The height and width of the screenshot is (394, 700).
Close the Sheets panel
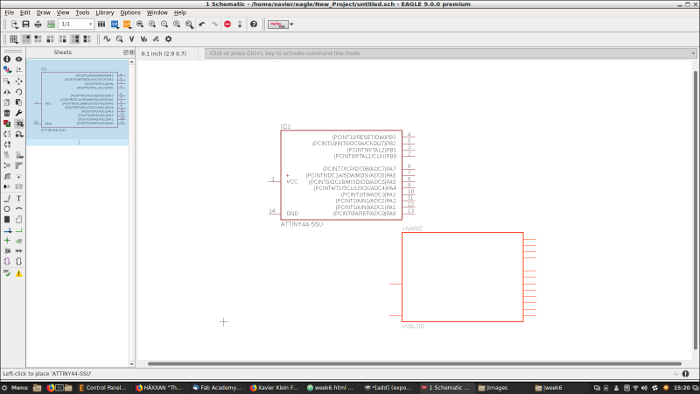click(132, 52)
